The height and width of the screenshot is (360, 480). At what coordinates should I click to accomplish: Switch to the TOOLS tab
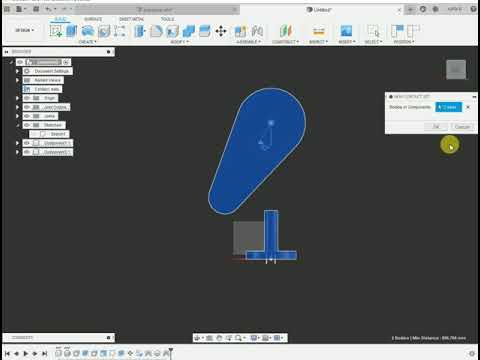tap(167, 19)
